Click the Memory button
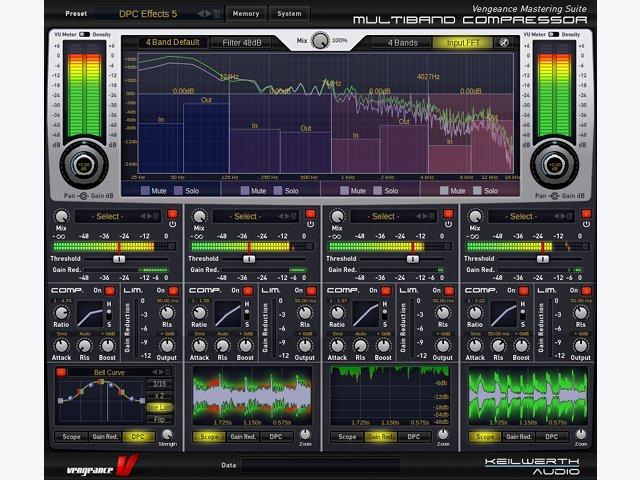The width and height of the screenshot is (640, 480). point(246,13)
